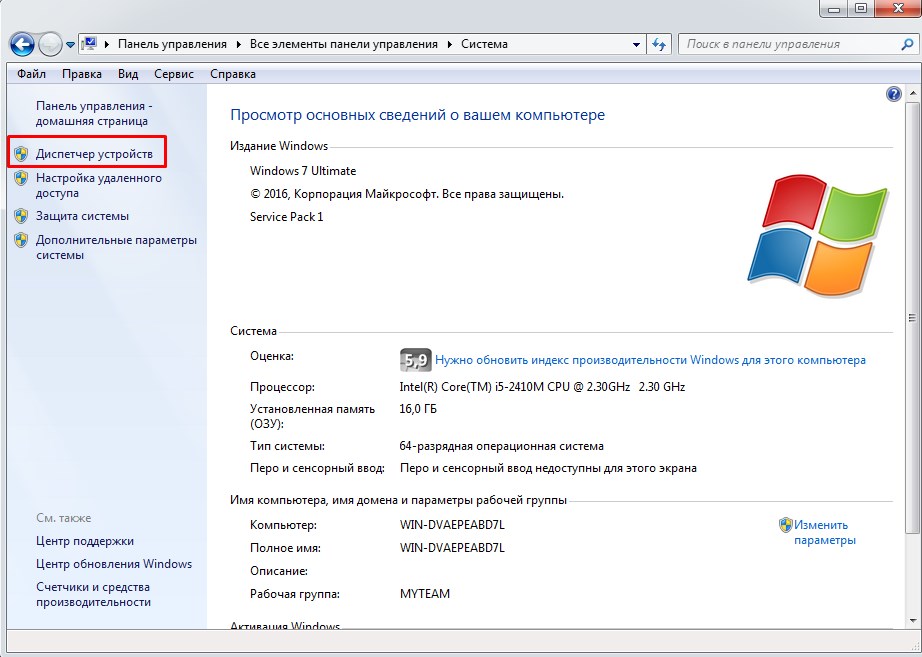The image size is (922, 657).
Task: Open 'Диспетчер устройств' link
Action: pyautogui.click(x=94, y=154)
